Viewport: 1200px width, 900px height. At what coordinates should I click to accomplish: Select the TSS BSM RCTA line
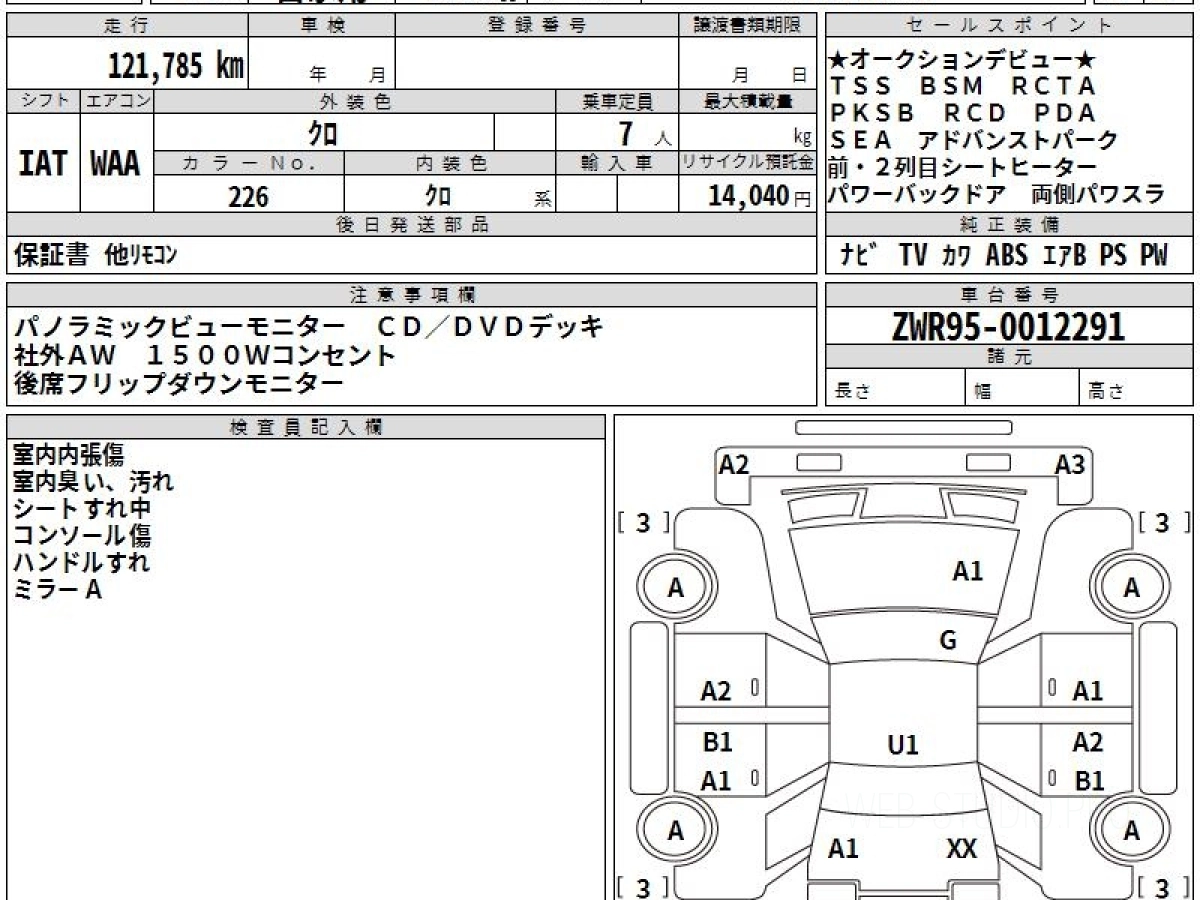pos(962,87)
